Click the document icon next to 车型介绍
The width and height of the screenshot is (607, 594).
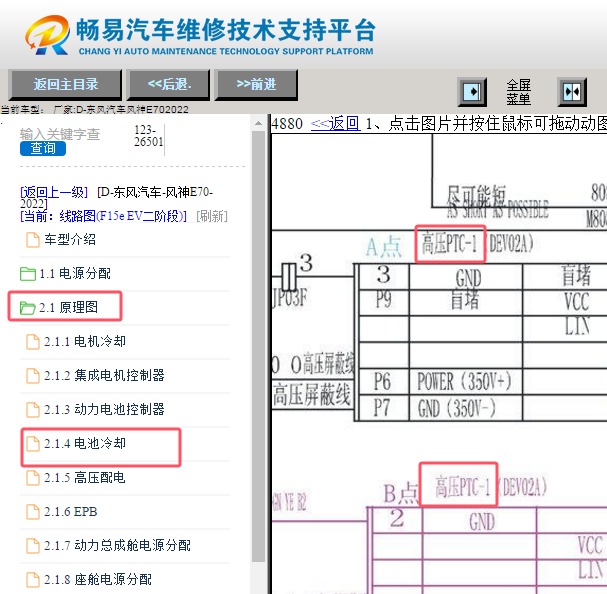pos(33,240)
